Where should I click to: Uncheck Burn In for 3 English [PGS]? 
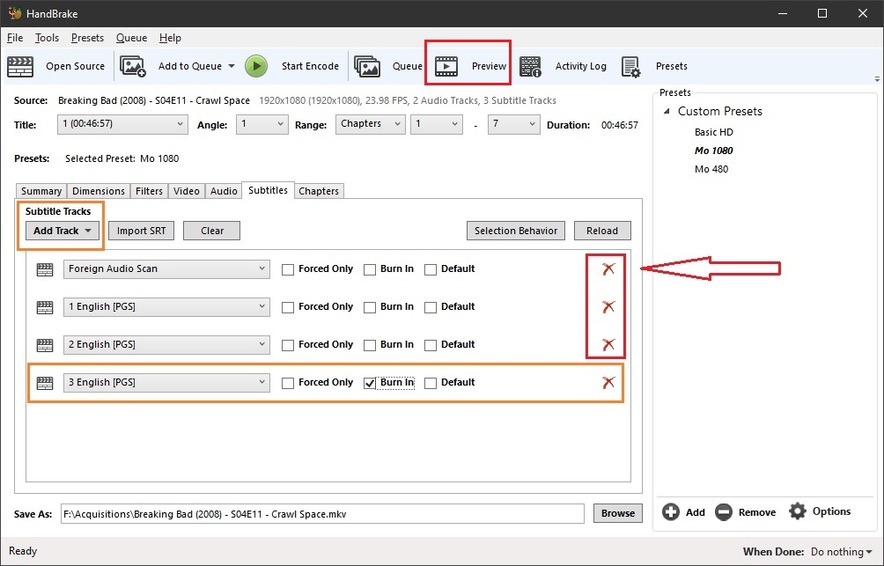(369, 383)
